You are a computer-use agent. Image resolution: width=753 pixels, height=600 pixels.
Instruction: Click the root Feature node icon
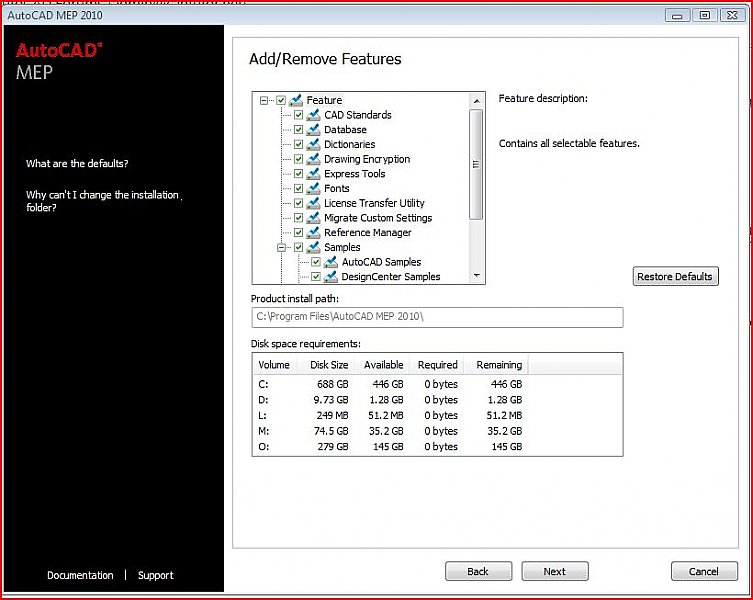(296, 100)
